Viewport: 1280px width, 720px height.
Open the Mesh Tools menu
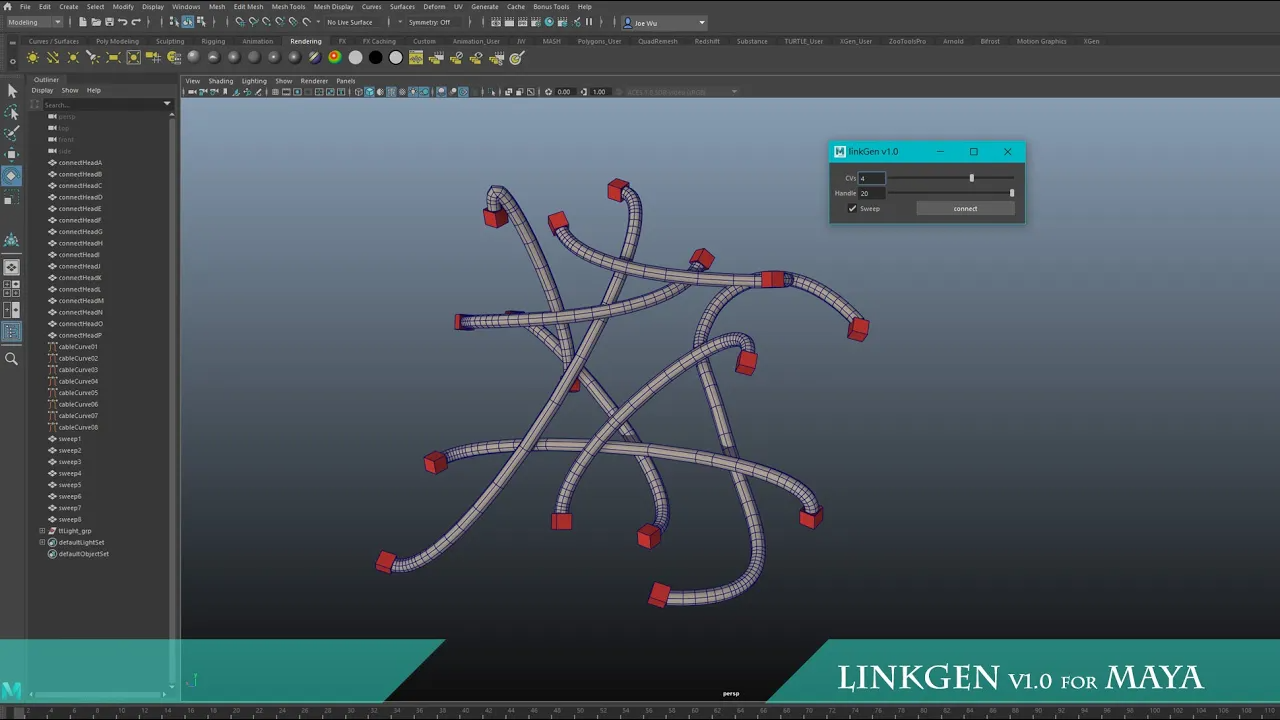[x=288, y=7]
